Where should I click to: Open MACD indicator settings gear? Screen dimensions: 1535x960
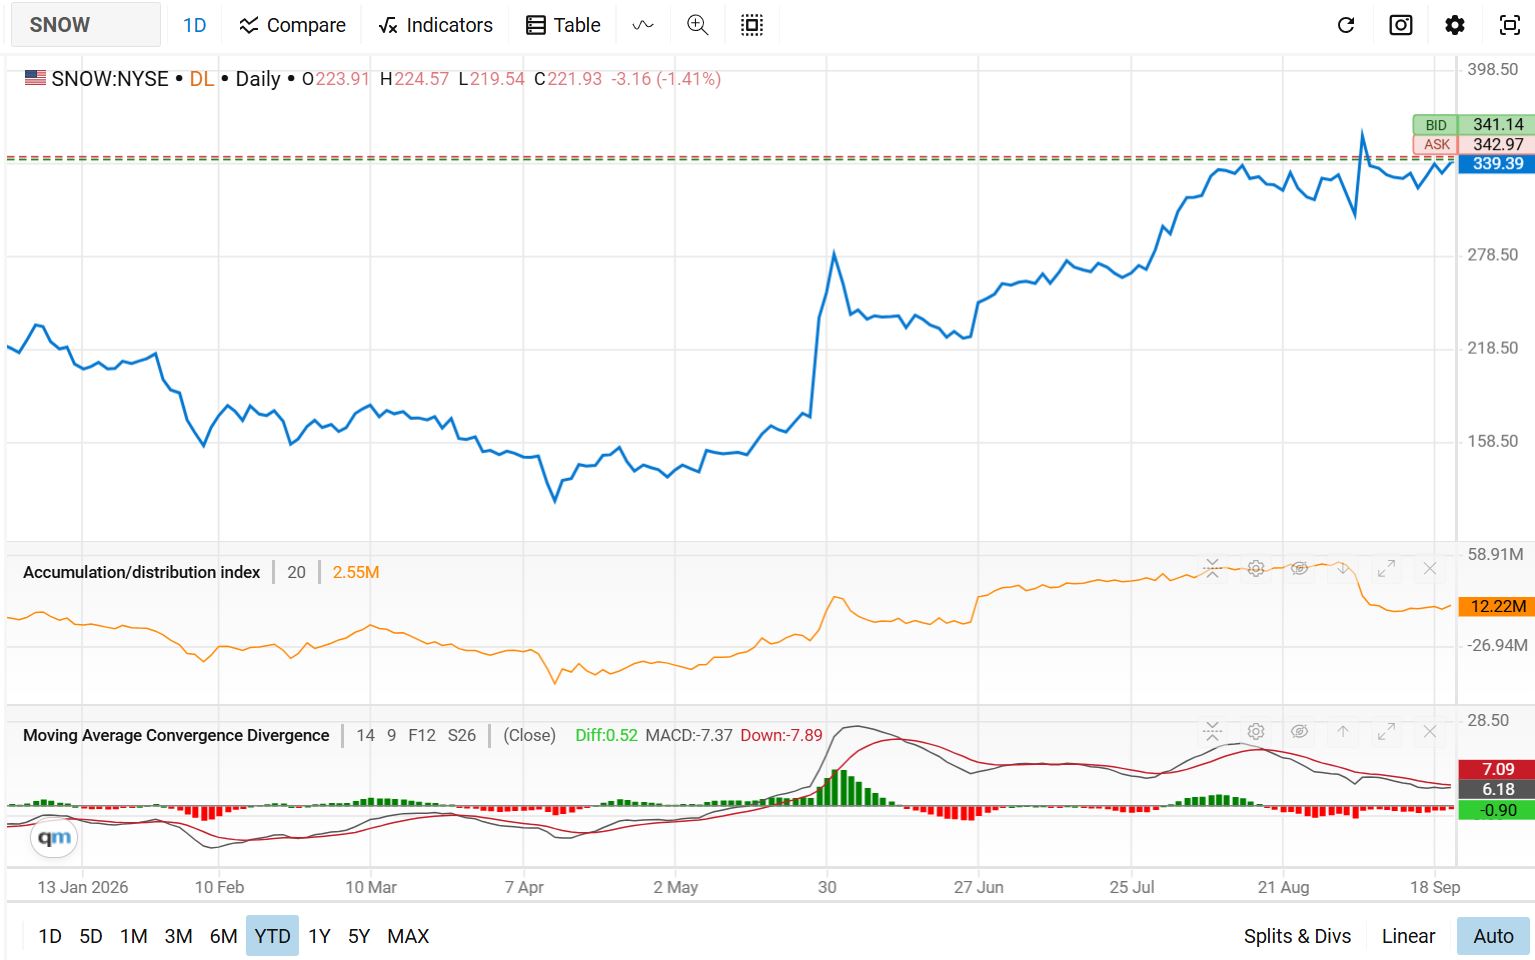(x=1256, y=732)
